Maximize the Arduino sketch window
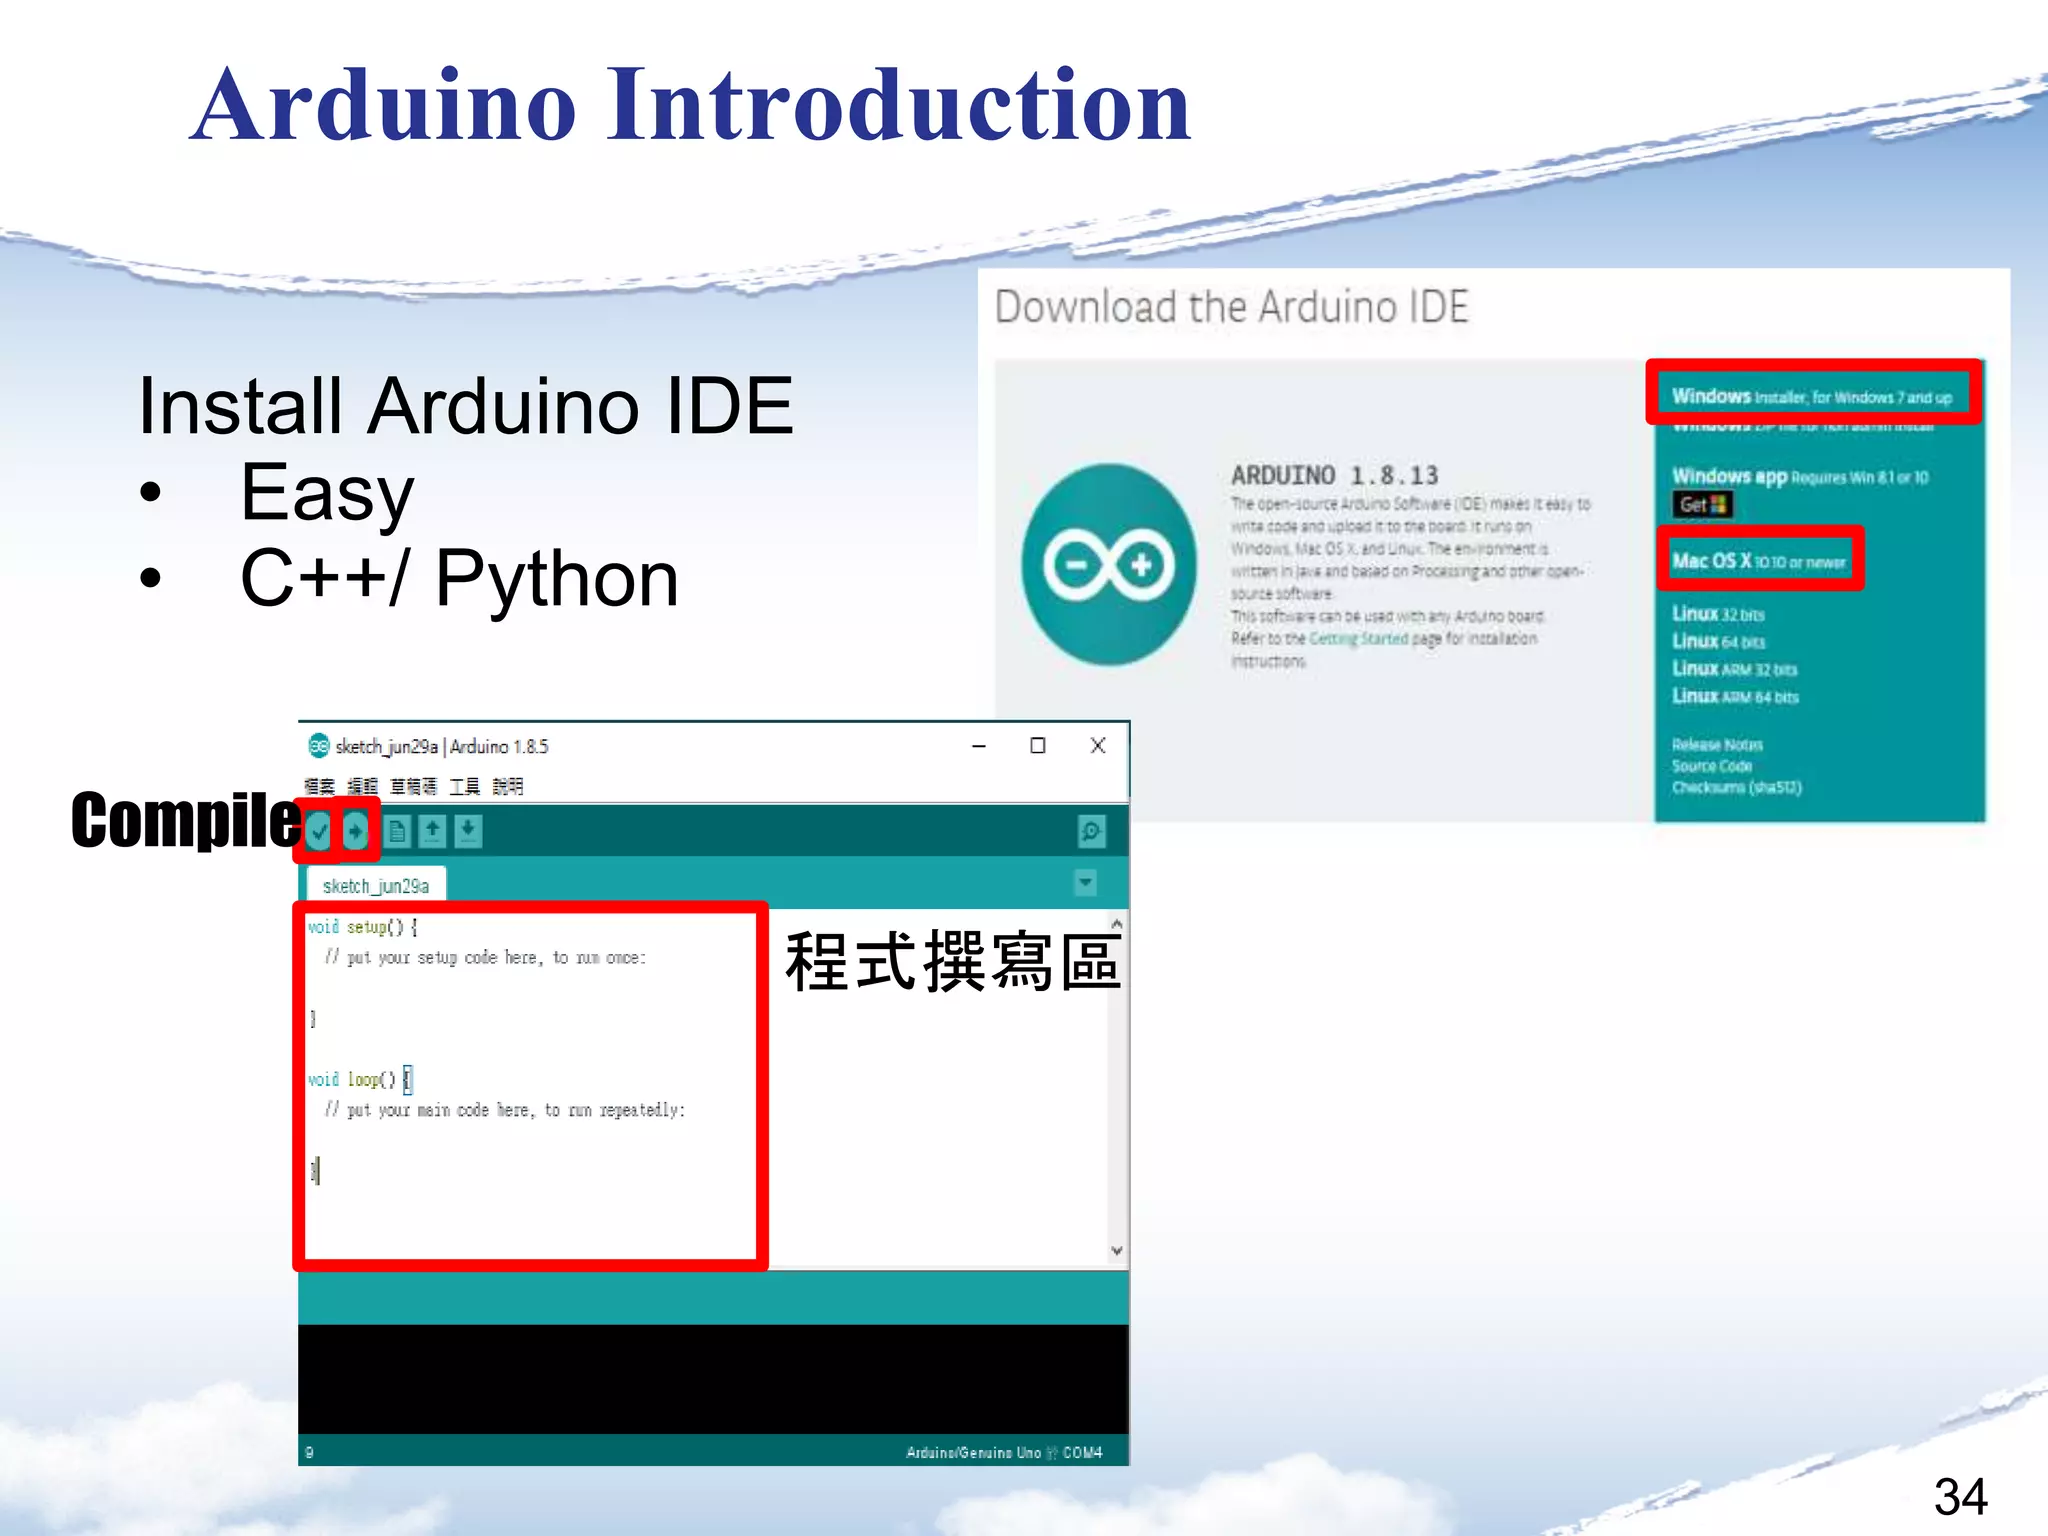2048x1536 pixels. pyautogui.click(x=1038, y=746)
